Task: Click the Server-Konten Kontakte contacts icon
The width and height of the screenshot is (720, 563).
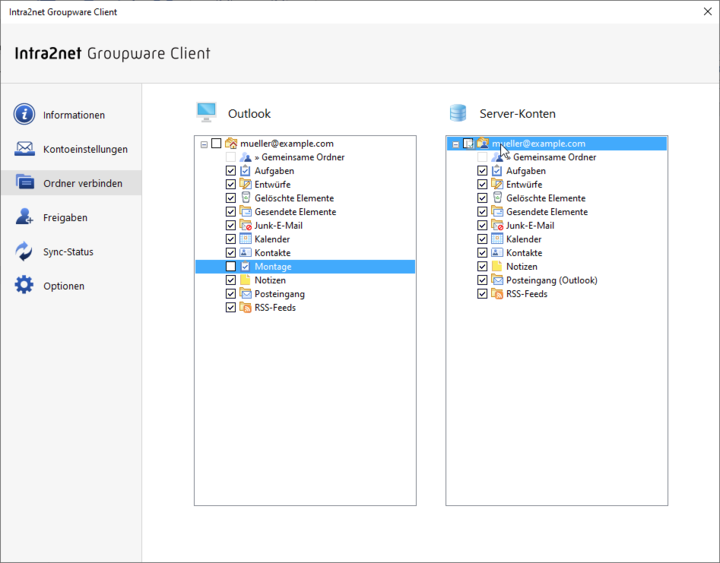Action: [x=497, y=253]
